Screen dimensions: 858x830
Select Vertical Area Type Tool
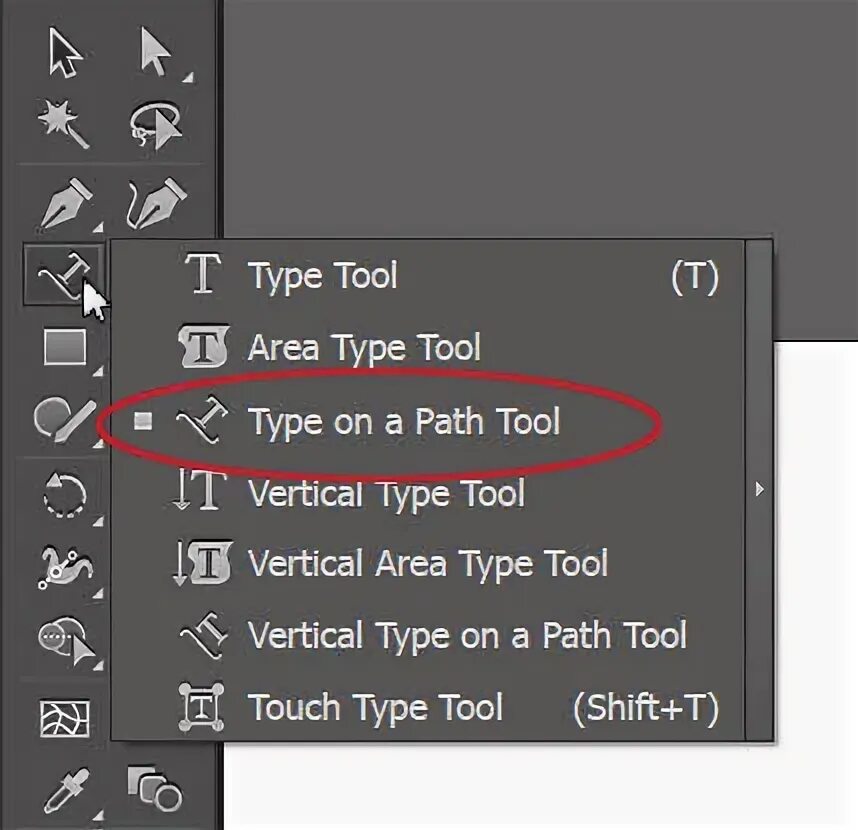[428, 564]
